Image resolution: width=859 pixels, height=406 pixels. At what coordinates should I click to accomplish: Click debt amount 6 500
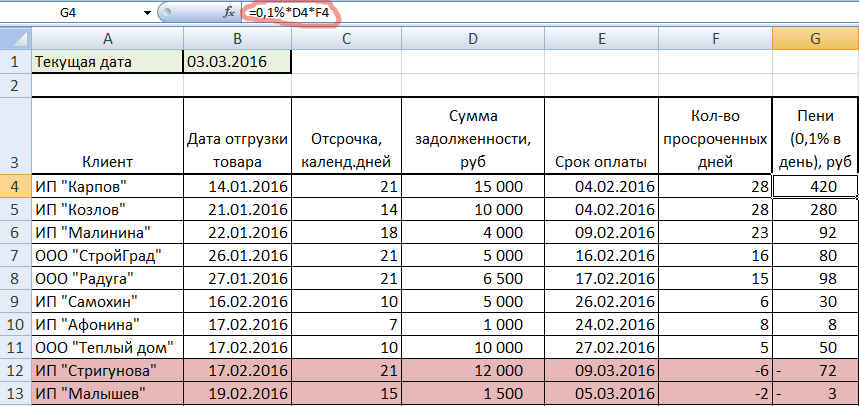[x=473, y=278]
